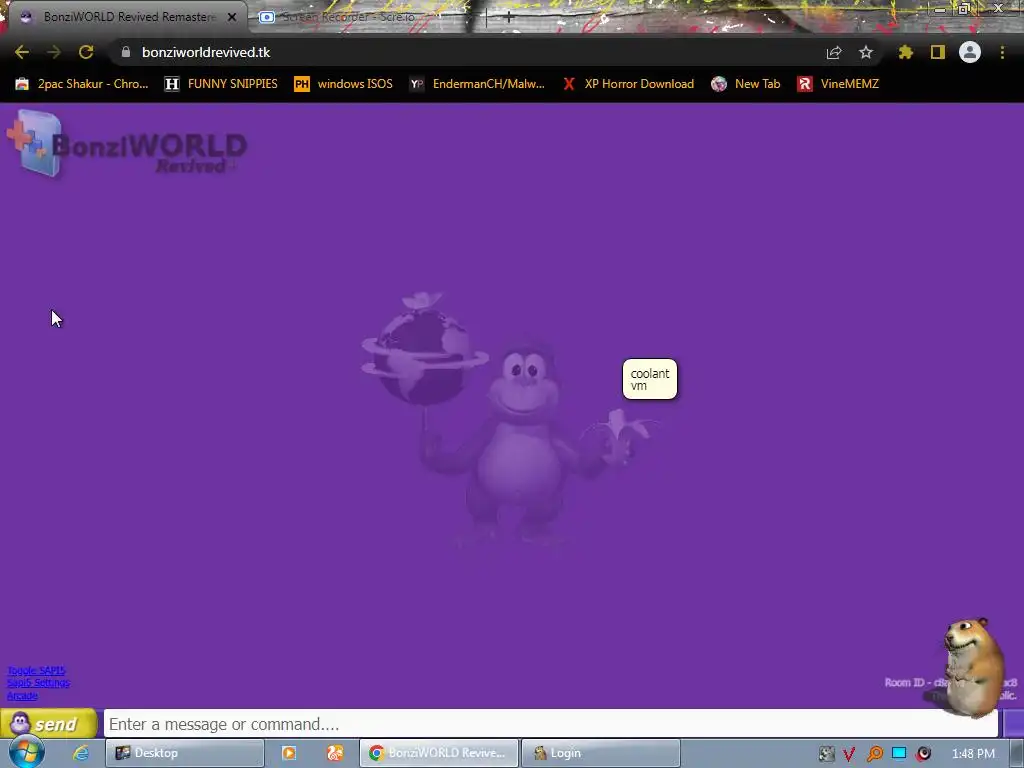Open the New Tab bookmark
1024x768 pixels.
pyautogui.click(x=746, y=84)
